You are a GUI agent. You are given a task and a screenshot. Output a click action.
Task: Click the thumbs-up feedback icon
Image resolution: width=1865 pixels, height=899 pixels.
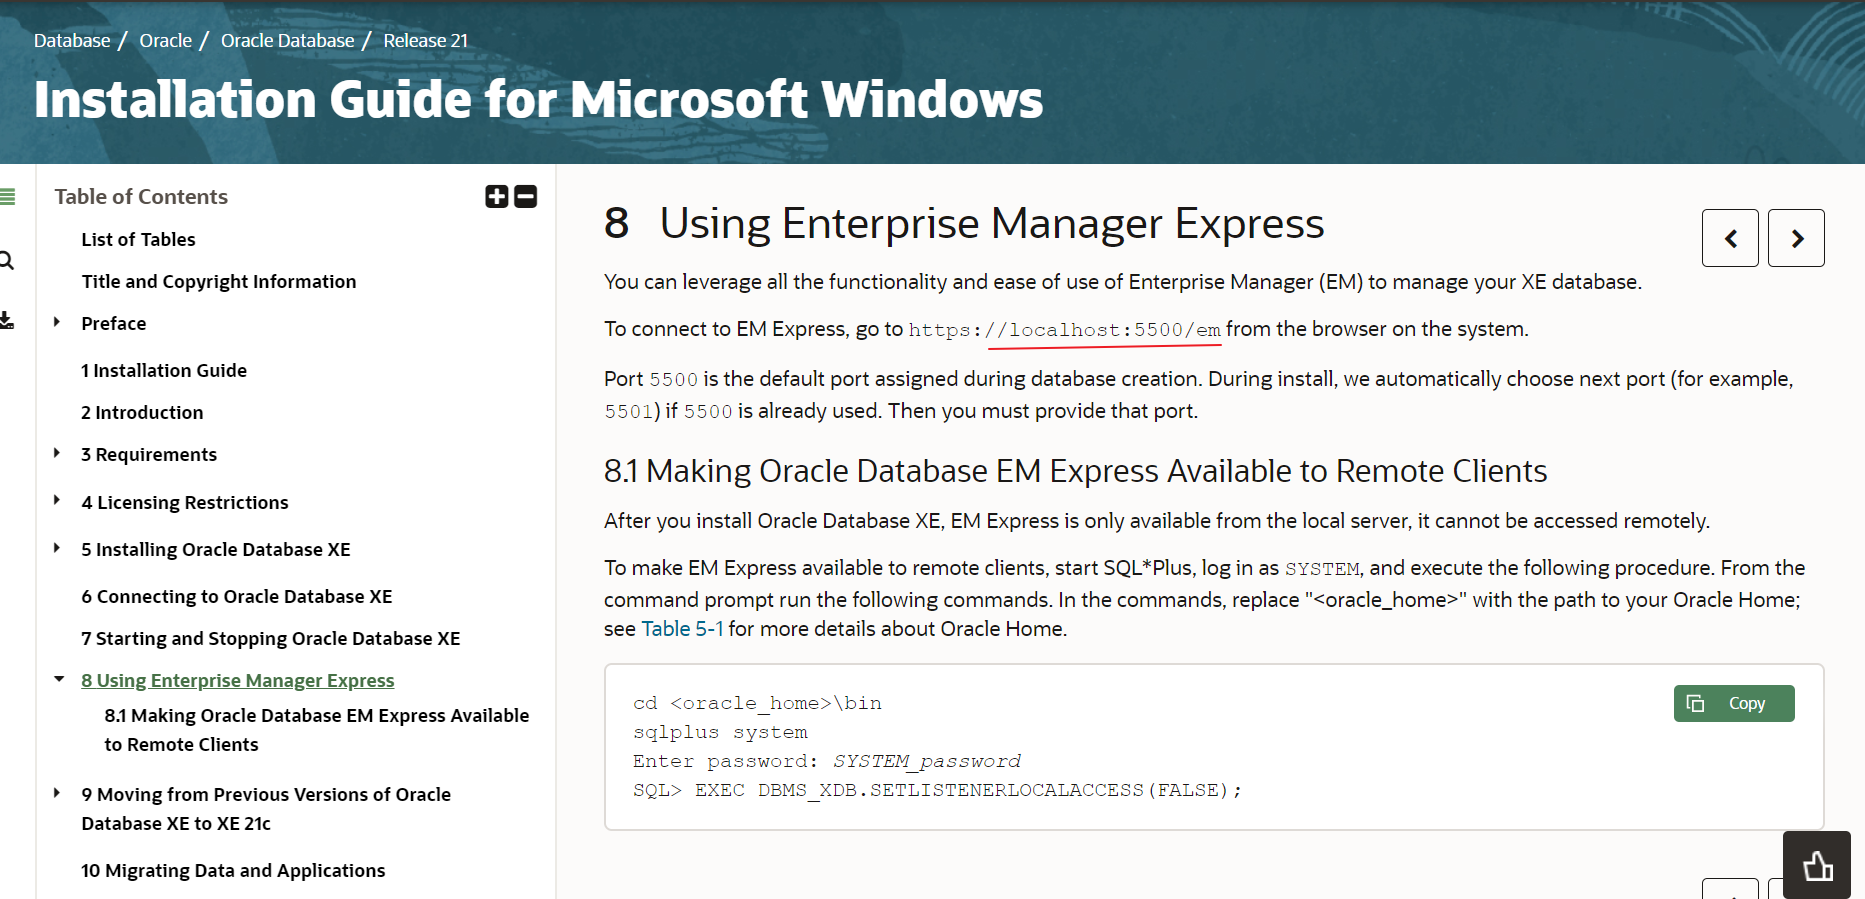tap(1817, 865)
